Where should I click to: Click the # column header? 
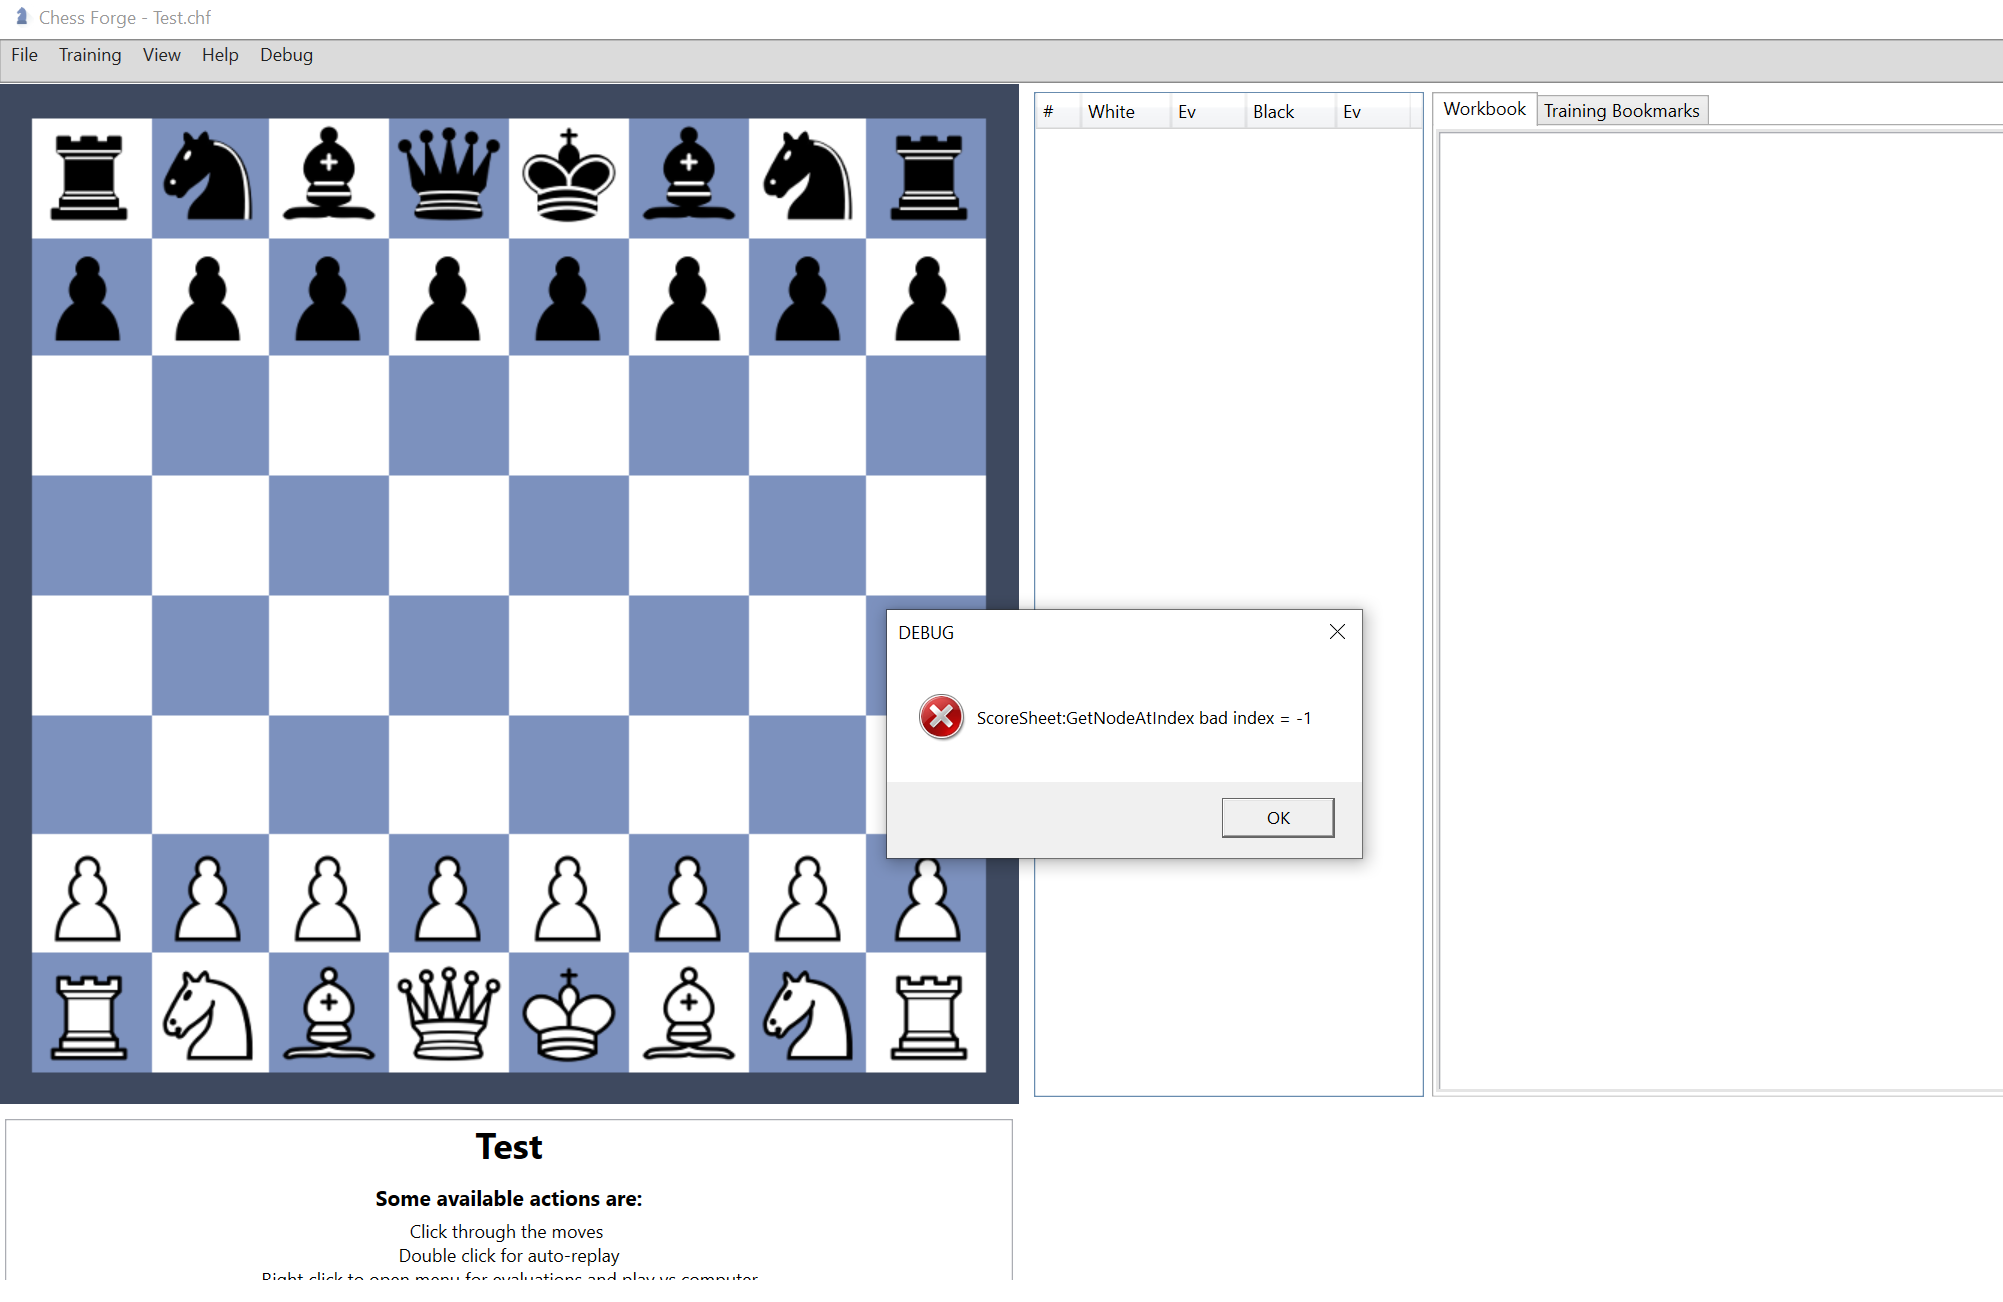click(1058, 112)
